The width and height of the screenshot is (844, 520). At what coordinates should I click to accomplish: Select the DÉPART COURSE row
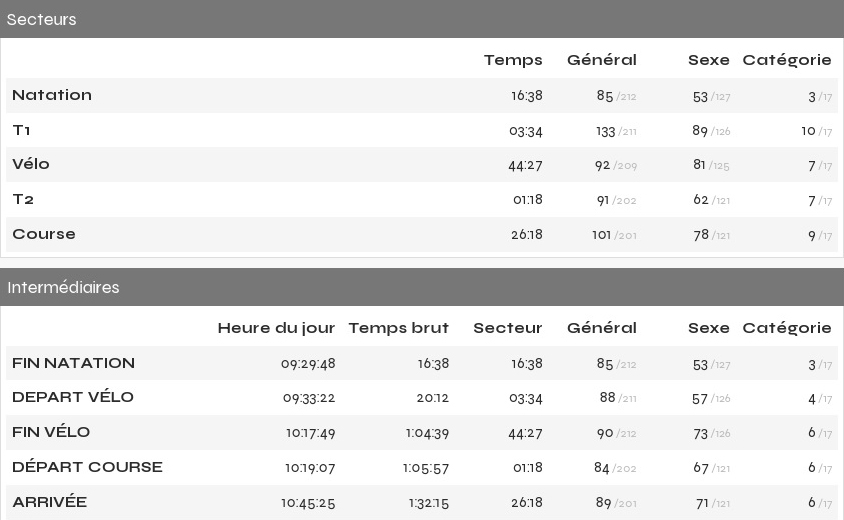pyautogui.click(x=422, y=467)
